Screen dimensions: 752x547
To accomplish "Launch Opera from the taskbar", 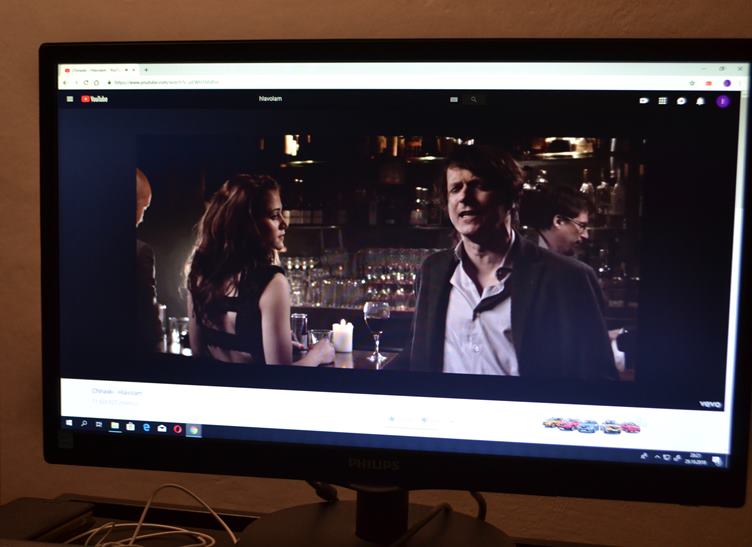I will [177, 429].
